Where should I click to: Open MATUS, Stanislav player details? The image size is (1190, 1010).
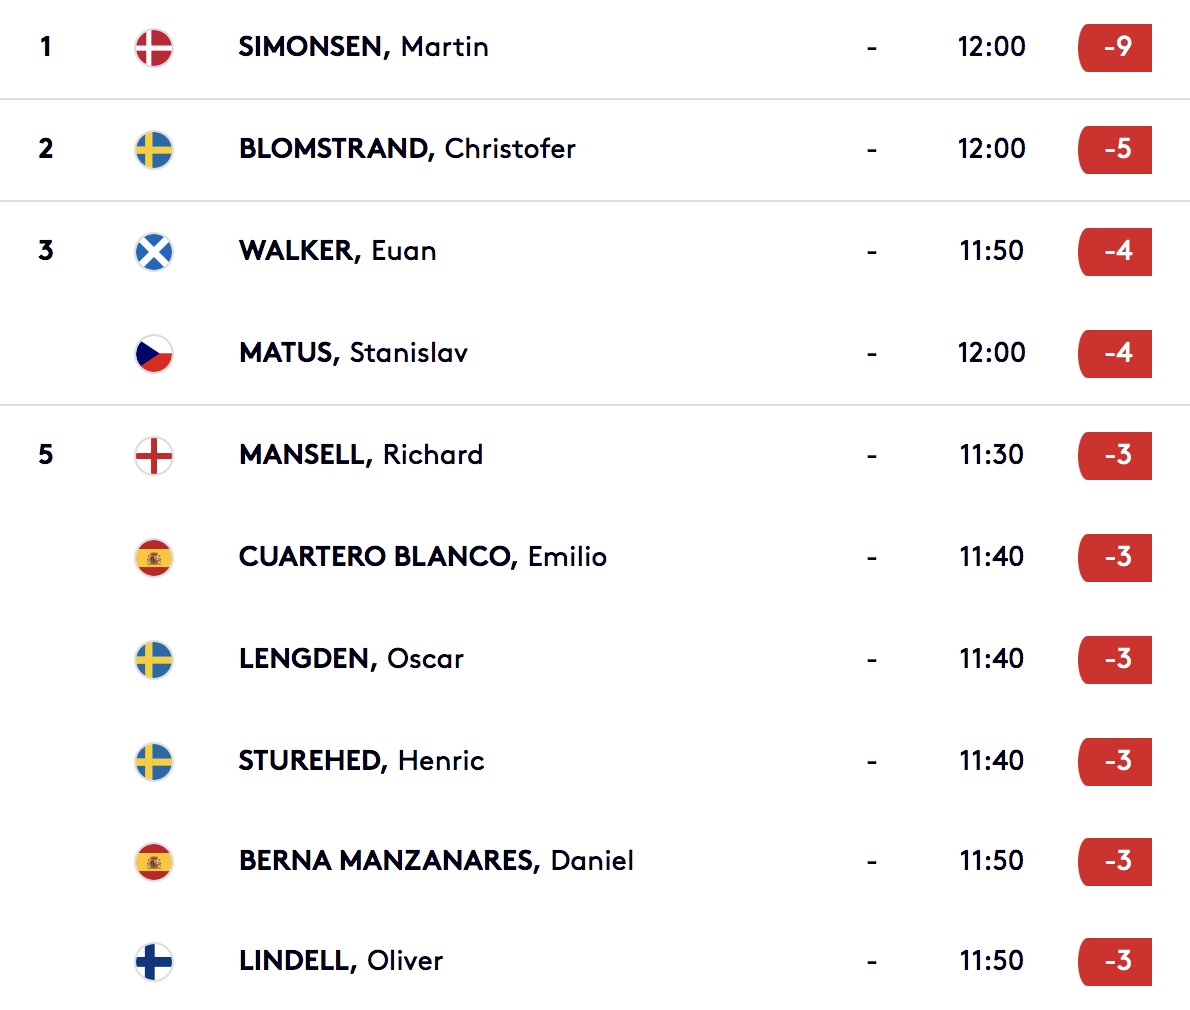click(x=353, y=353)
